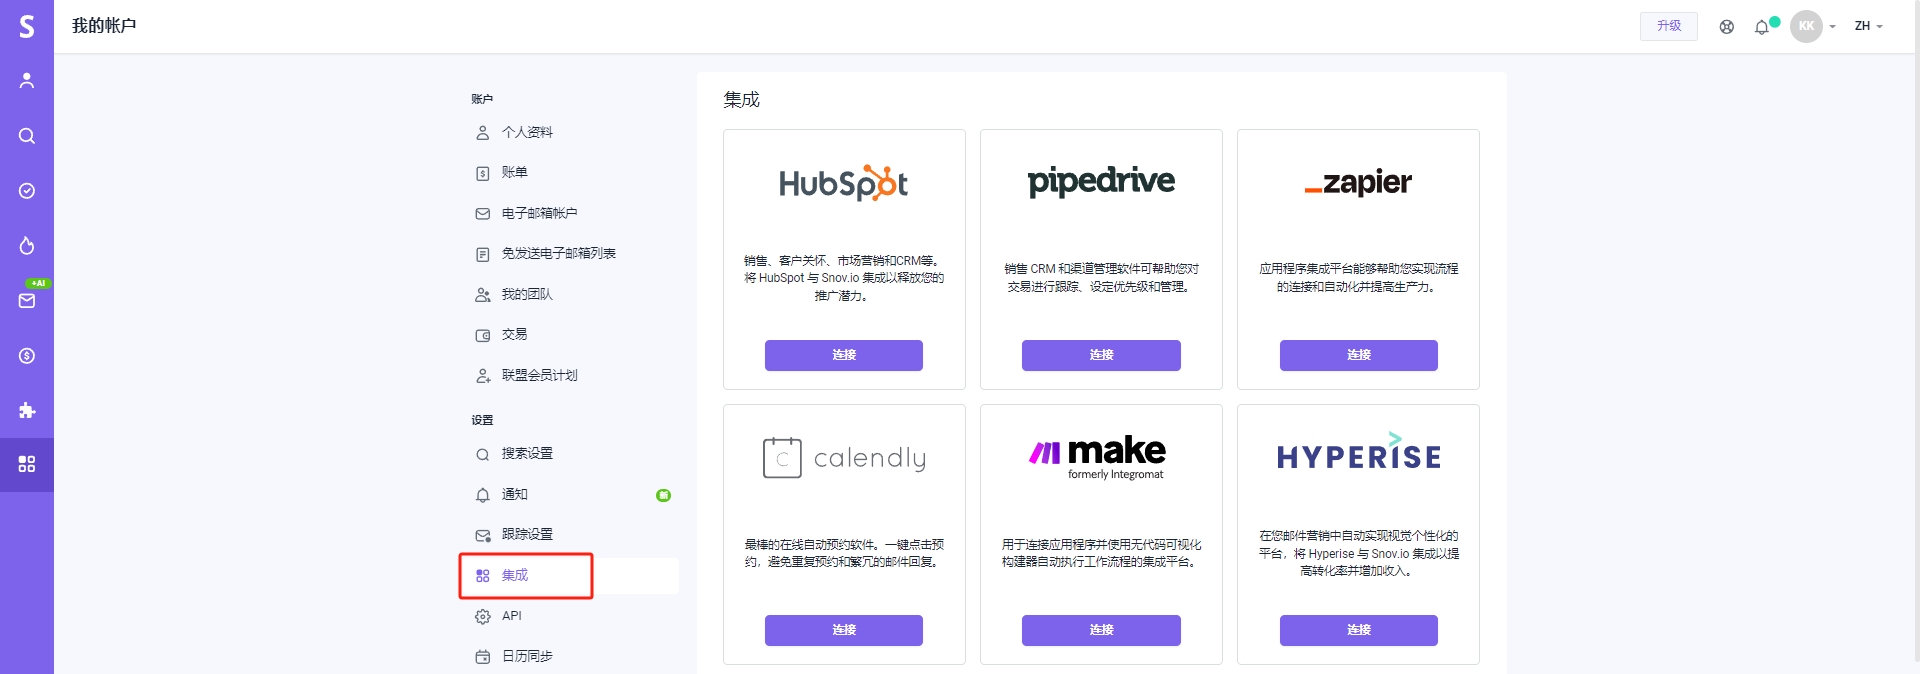Click the wallet icon beside 交易
This screenshot has height=674, width=1920.
482,335
